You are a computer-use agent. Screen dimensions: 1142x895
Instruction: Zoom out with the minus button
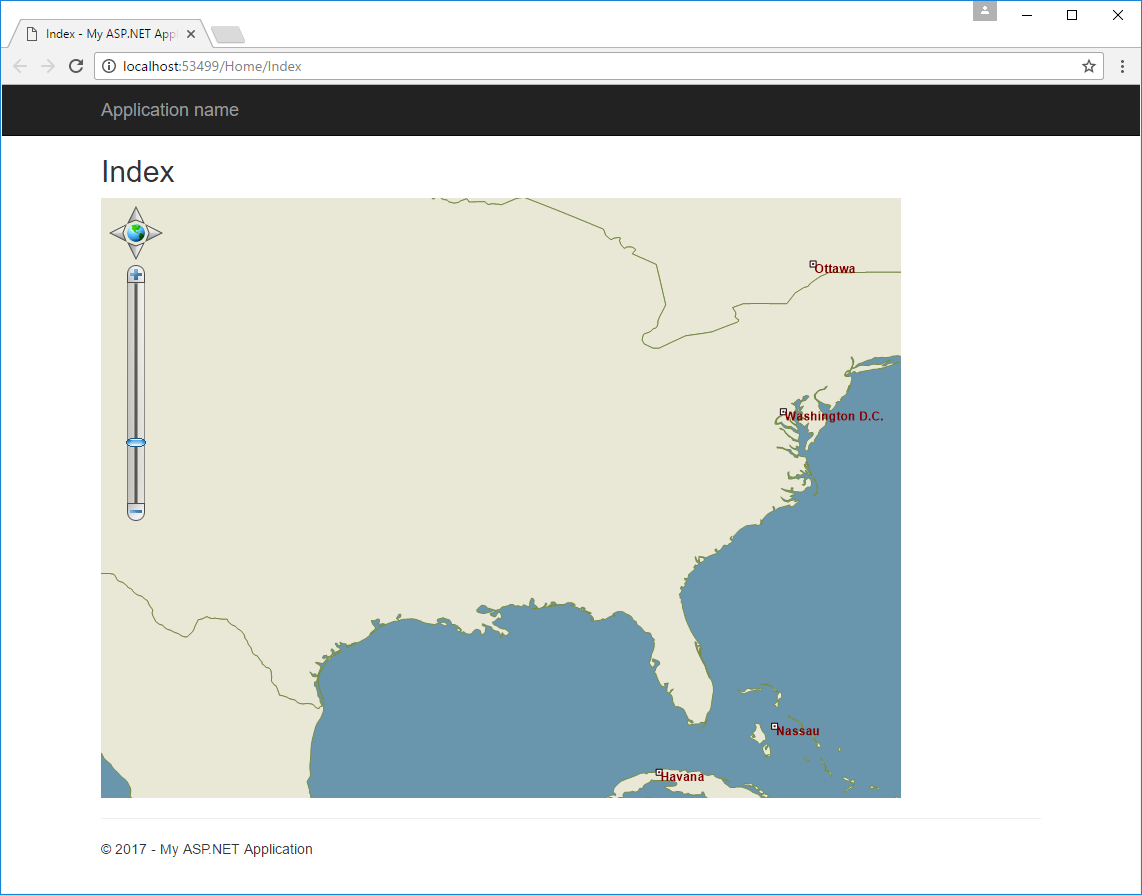coord(136,512)
